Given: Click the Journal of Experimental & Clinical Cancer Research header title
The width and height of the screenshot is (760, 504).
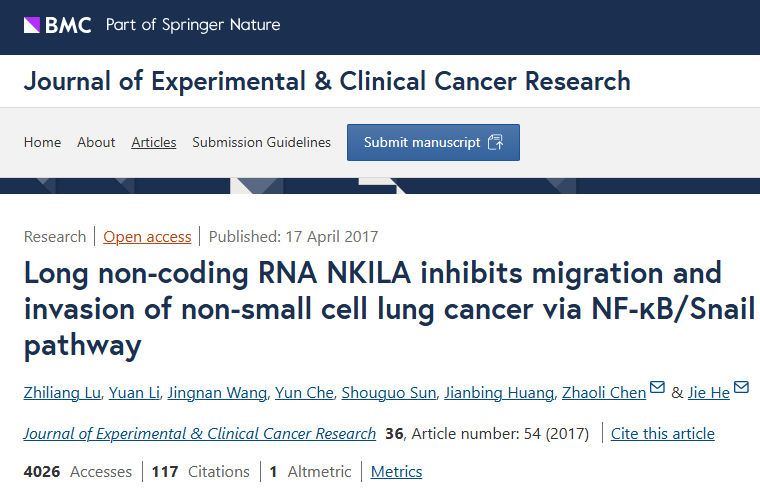Looking at the screenshot, I should pos(327,81).
